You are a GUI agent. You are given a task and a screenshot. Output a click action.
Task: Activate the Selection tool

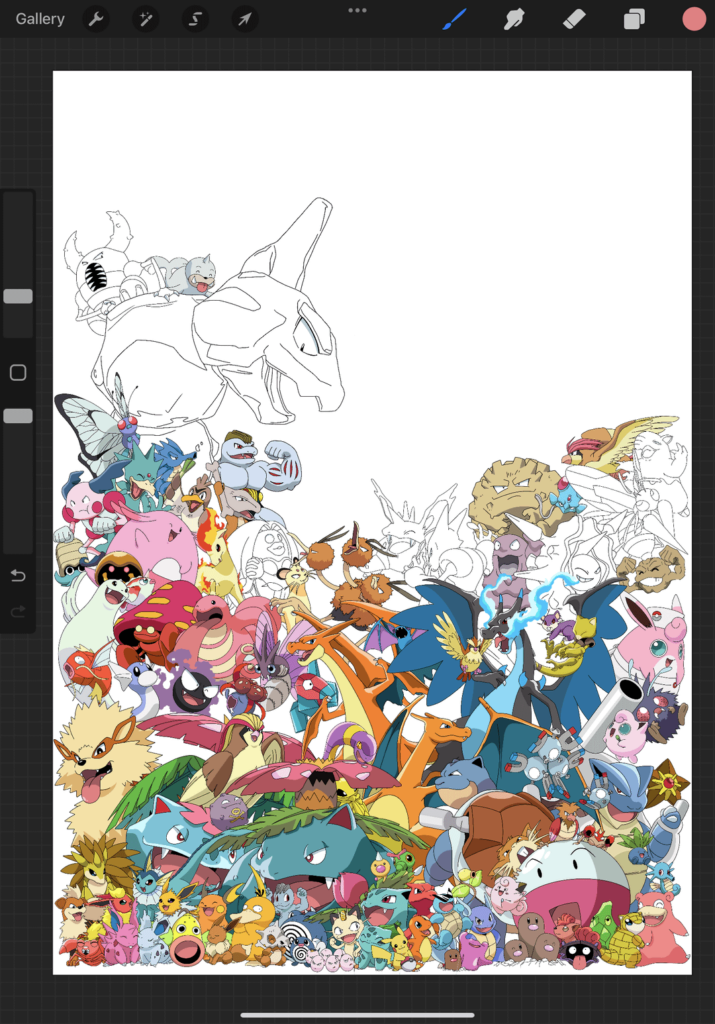[195, 19]
